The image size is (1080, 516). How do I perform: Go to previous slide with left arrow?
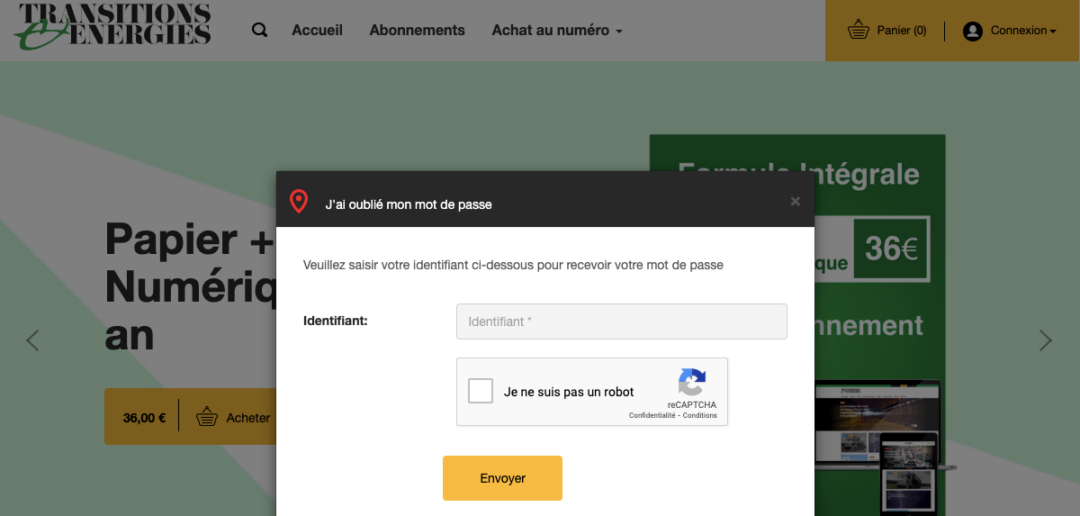point(32,341)
